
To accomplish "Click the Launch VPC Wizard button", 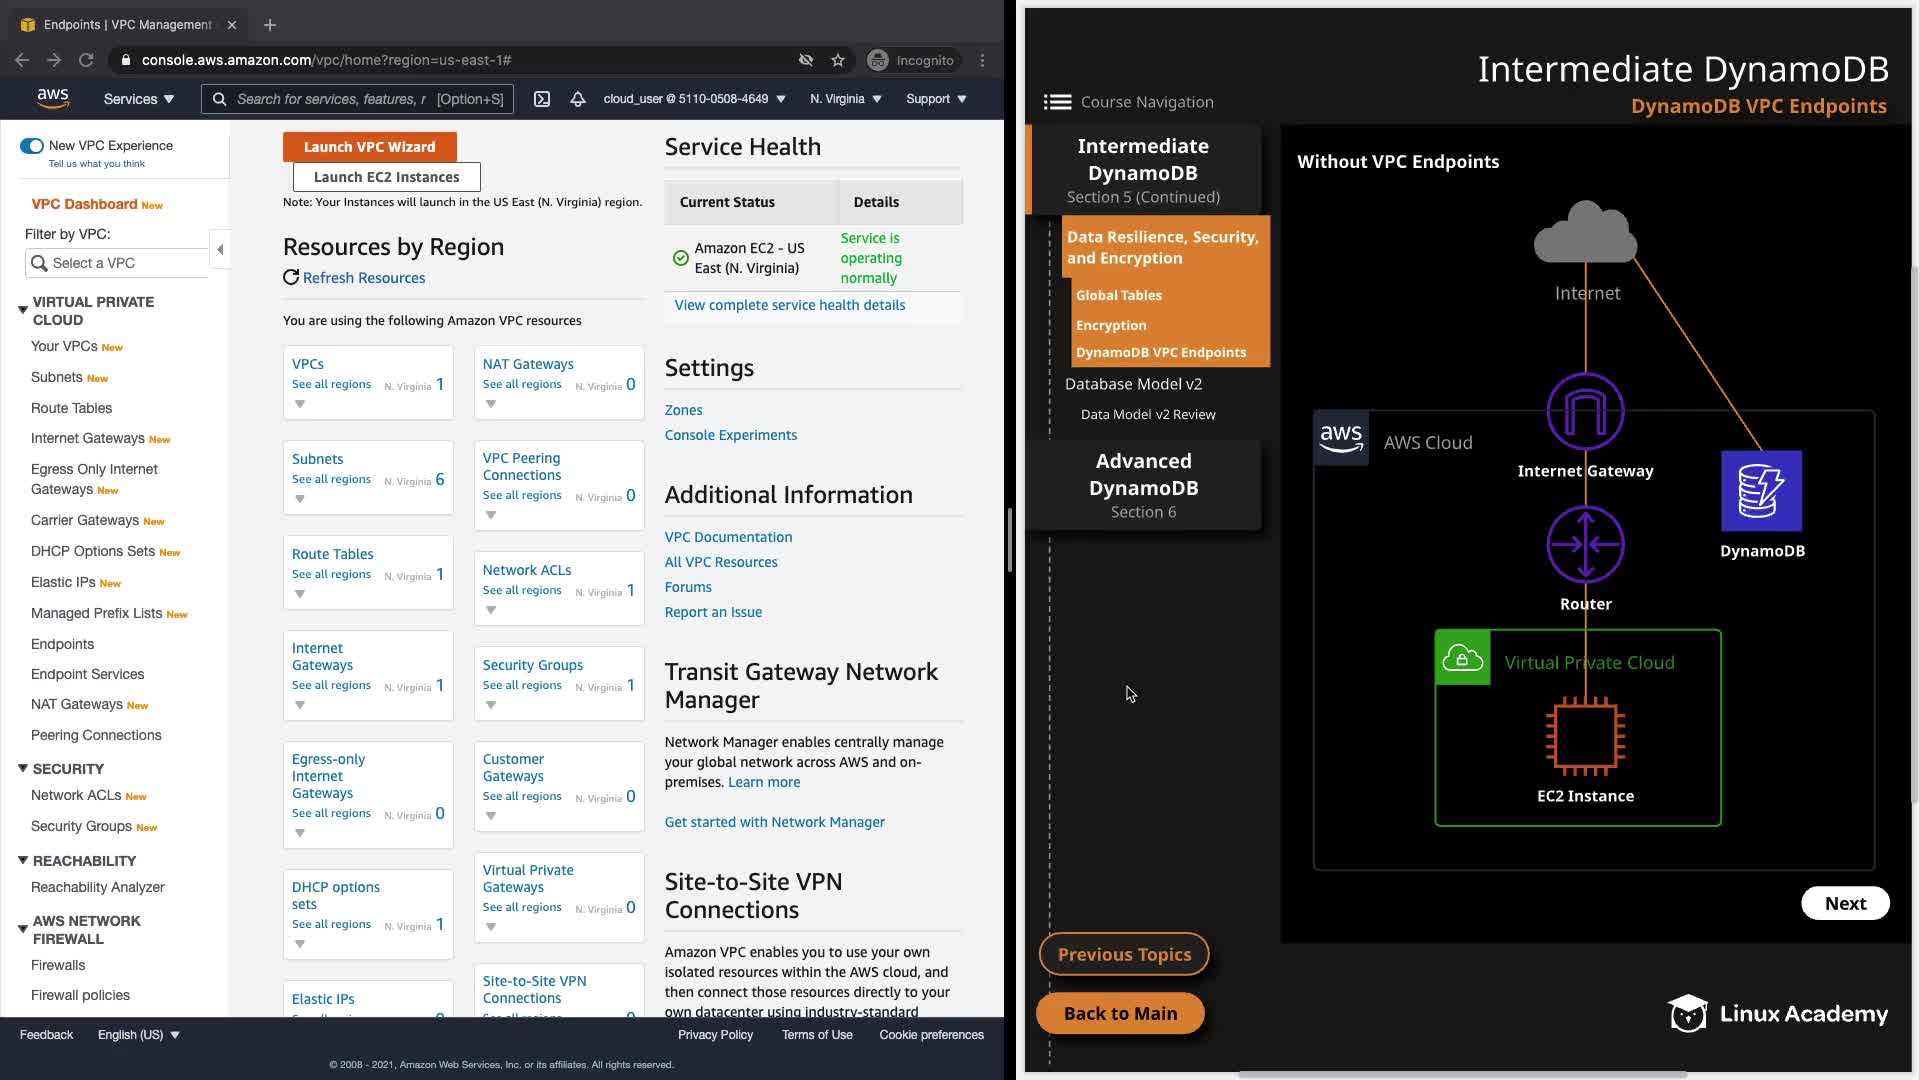I will tap(369, 146).
